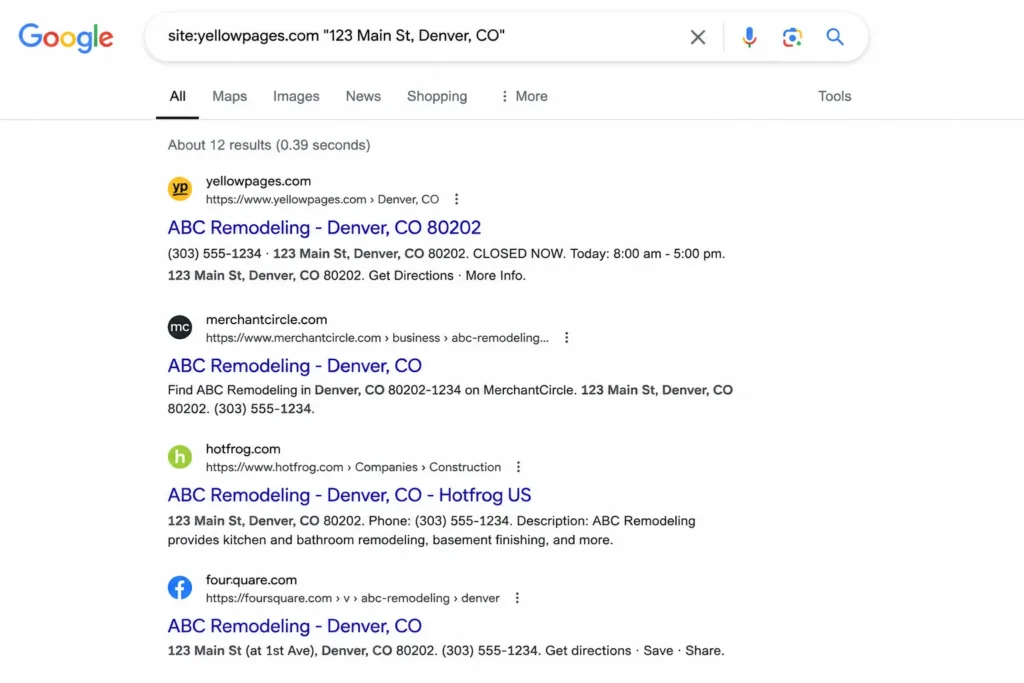
Task: Click the foursquare result favicon
Action: 180,588
